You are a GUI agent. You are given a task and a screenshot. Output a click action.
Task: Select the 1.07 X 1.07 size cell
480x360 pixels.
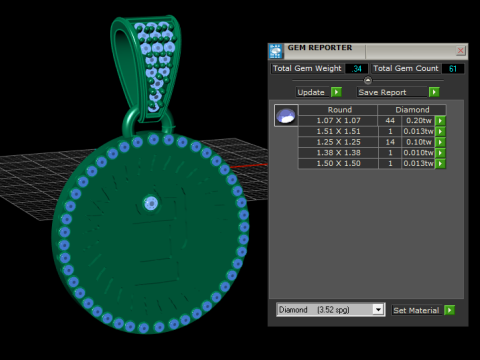(338, 121)
